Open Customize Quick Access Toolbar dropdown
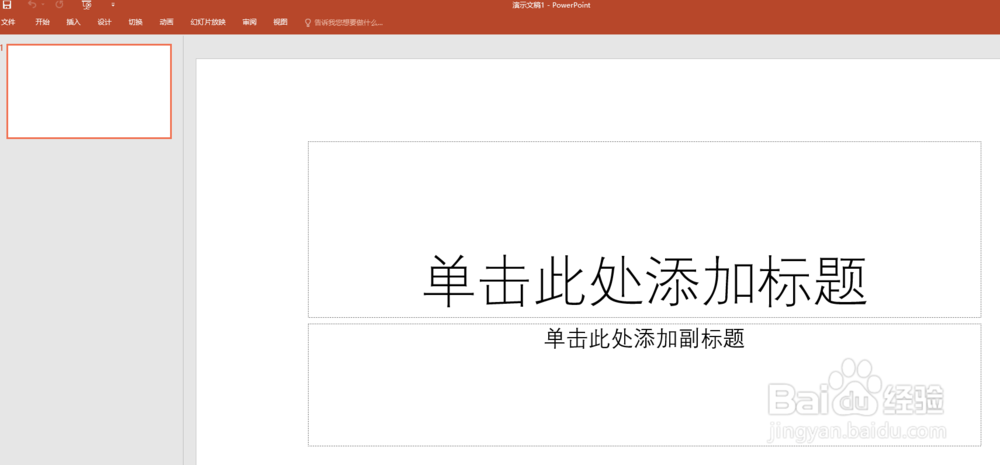1000x465 pixels. coord(113,5)
